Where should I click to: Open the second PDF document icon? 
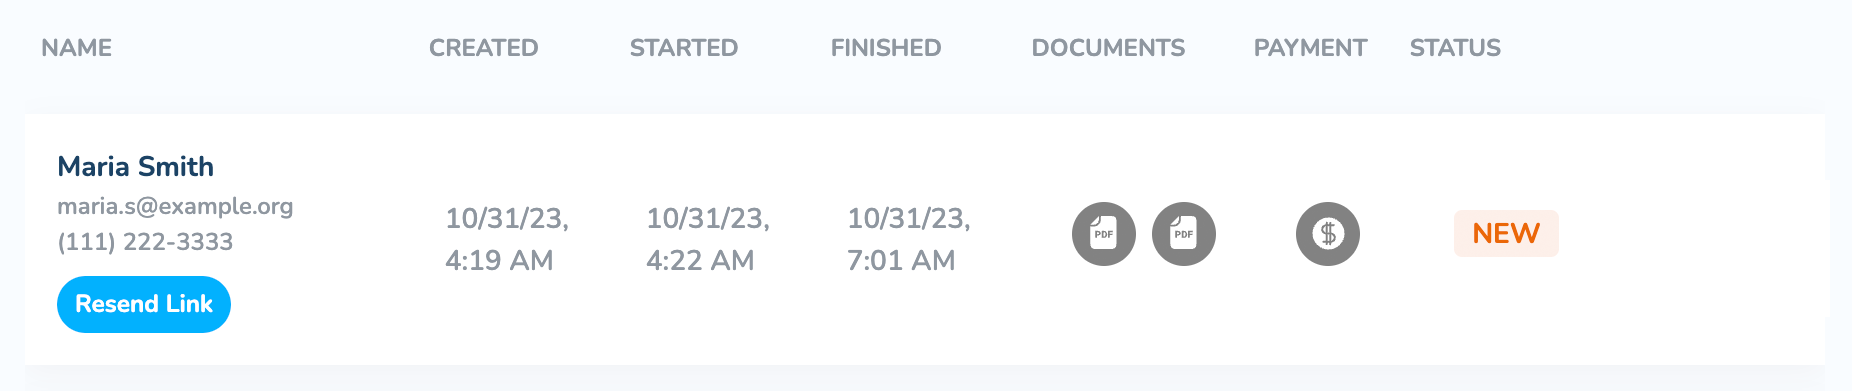(x=1184, y=234)
